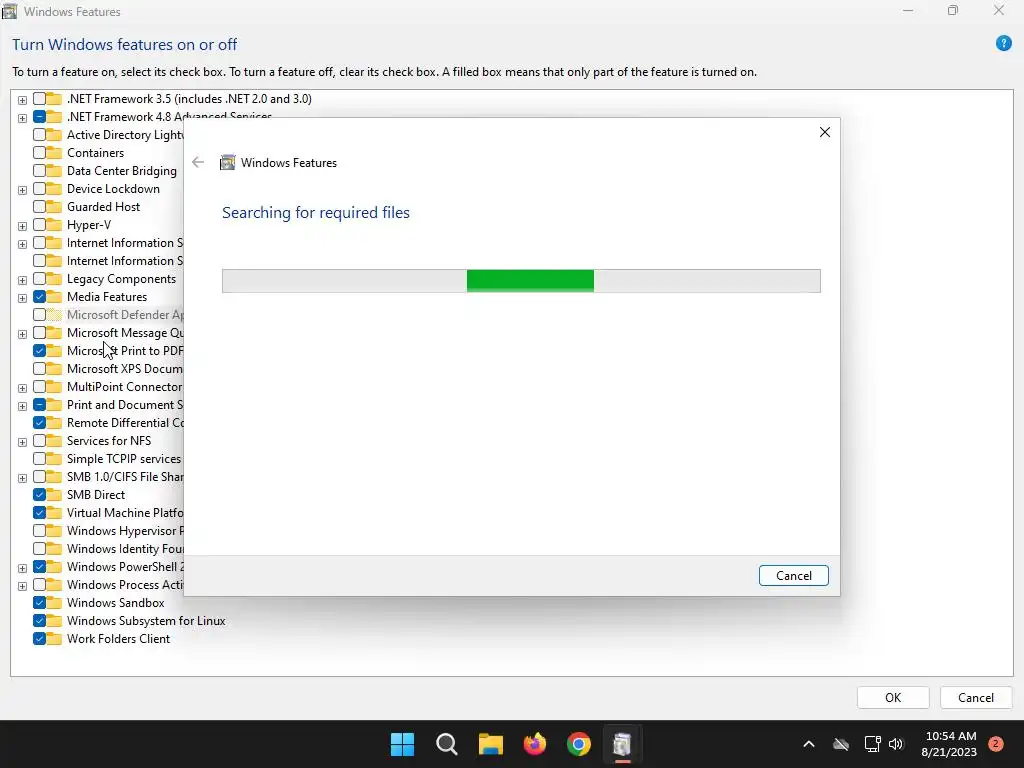The height and width of the screenshot is (768, 1024).
Task: Click the folder icon beside Hyper-V
Action: pyautogui.click(x=54, y=225)
